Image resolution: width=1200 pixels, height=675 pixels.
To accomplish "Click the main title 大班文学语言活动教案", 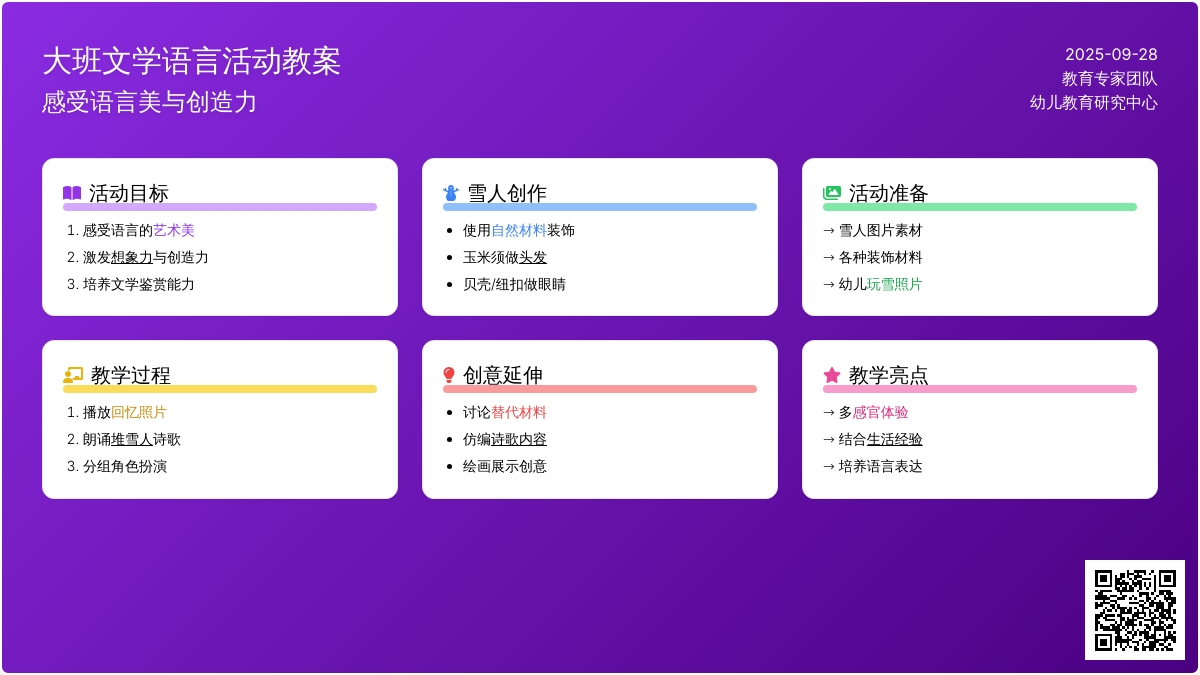I will (192, 61).
